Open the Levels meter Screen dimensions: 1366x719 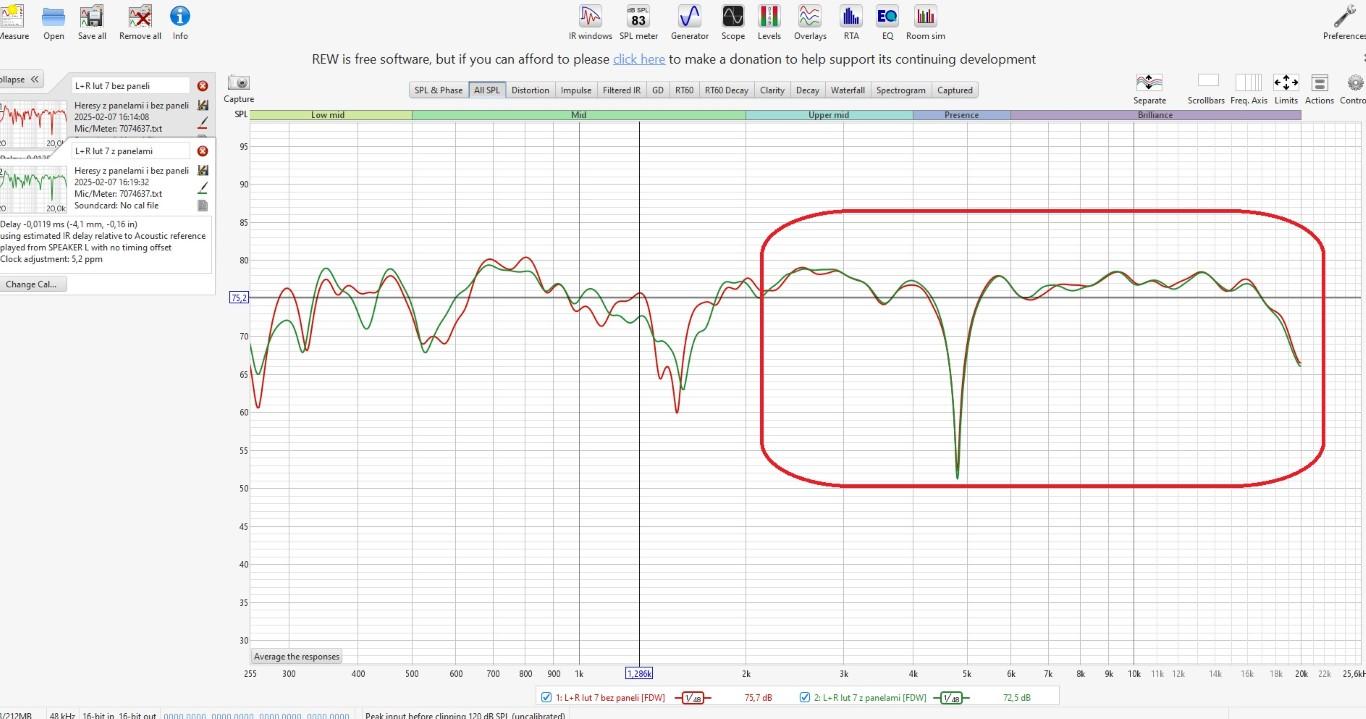pyautogui.click(x=769, y=16)
